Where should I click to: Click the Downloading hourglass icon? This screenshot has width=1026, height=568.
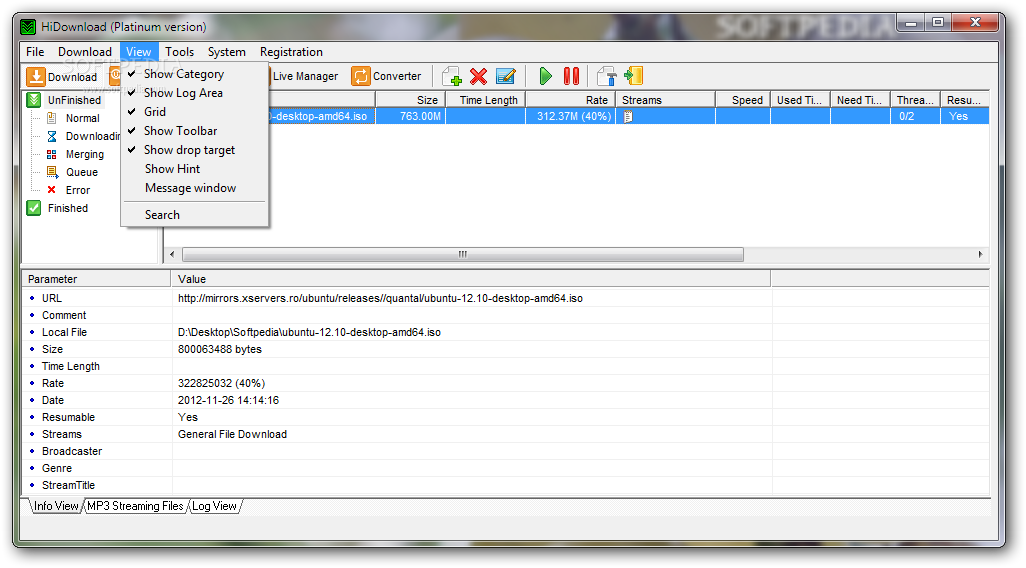tap(52, 136)
